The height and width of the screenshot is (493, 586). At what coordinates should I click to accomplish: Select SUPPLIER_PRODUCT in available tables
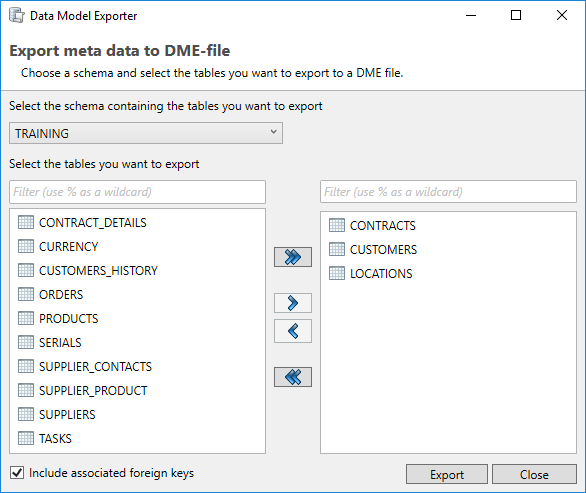93,391
